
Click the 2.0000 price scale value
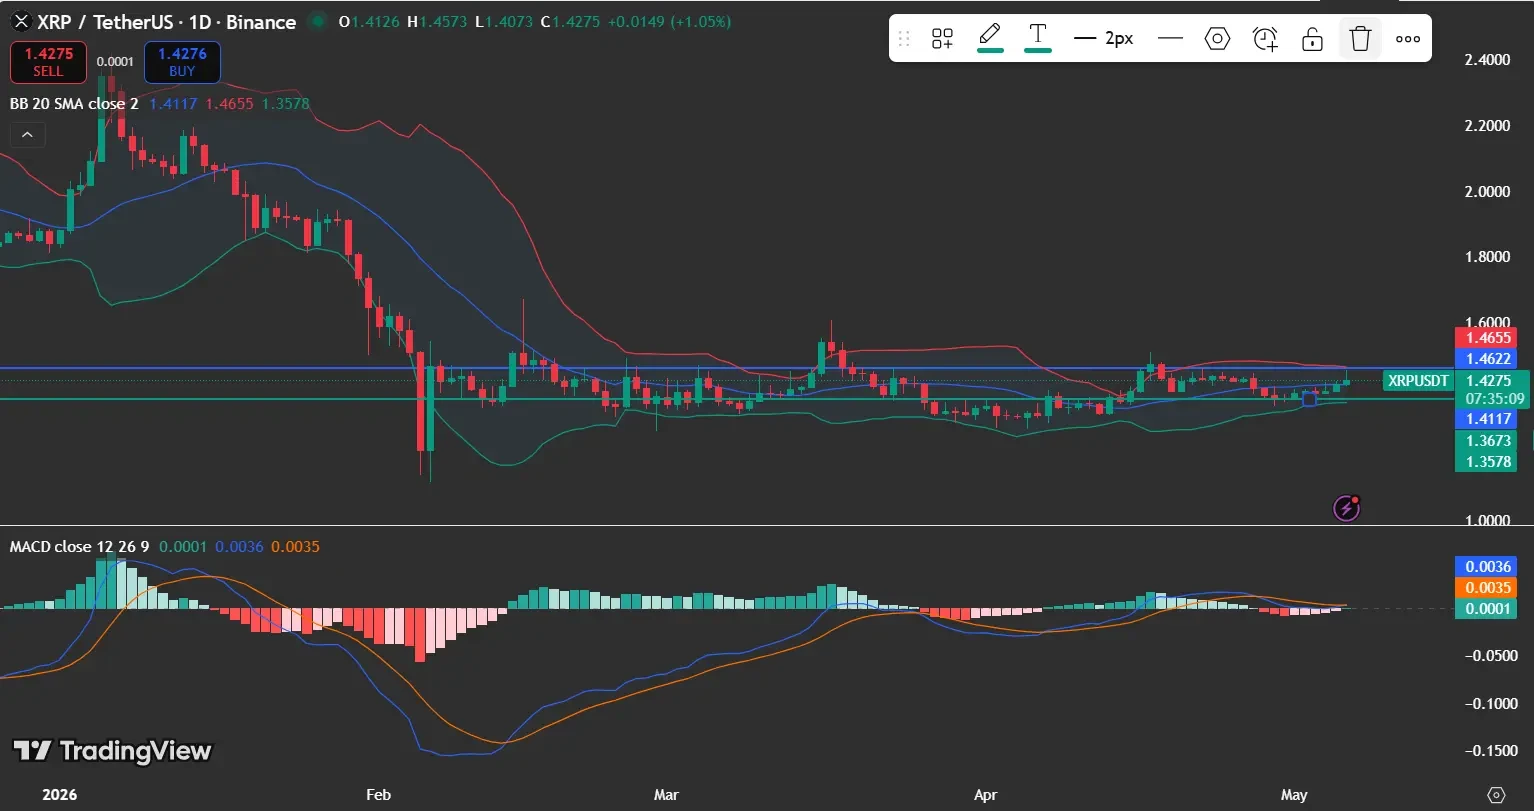click(1487, 191)
